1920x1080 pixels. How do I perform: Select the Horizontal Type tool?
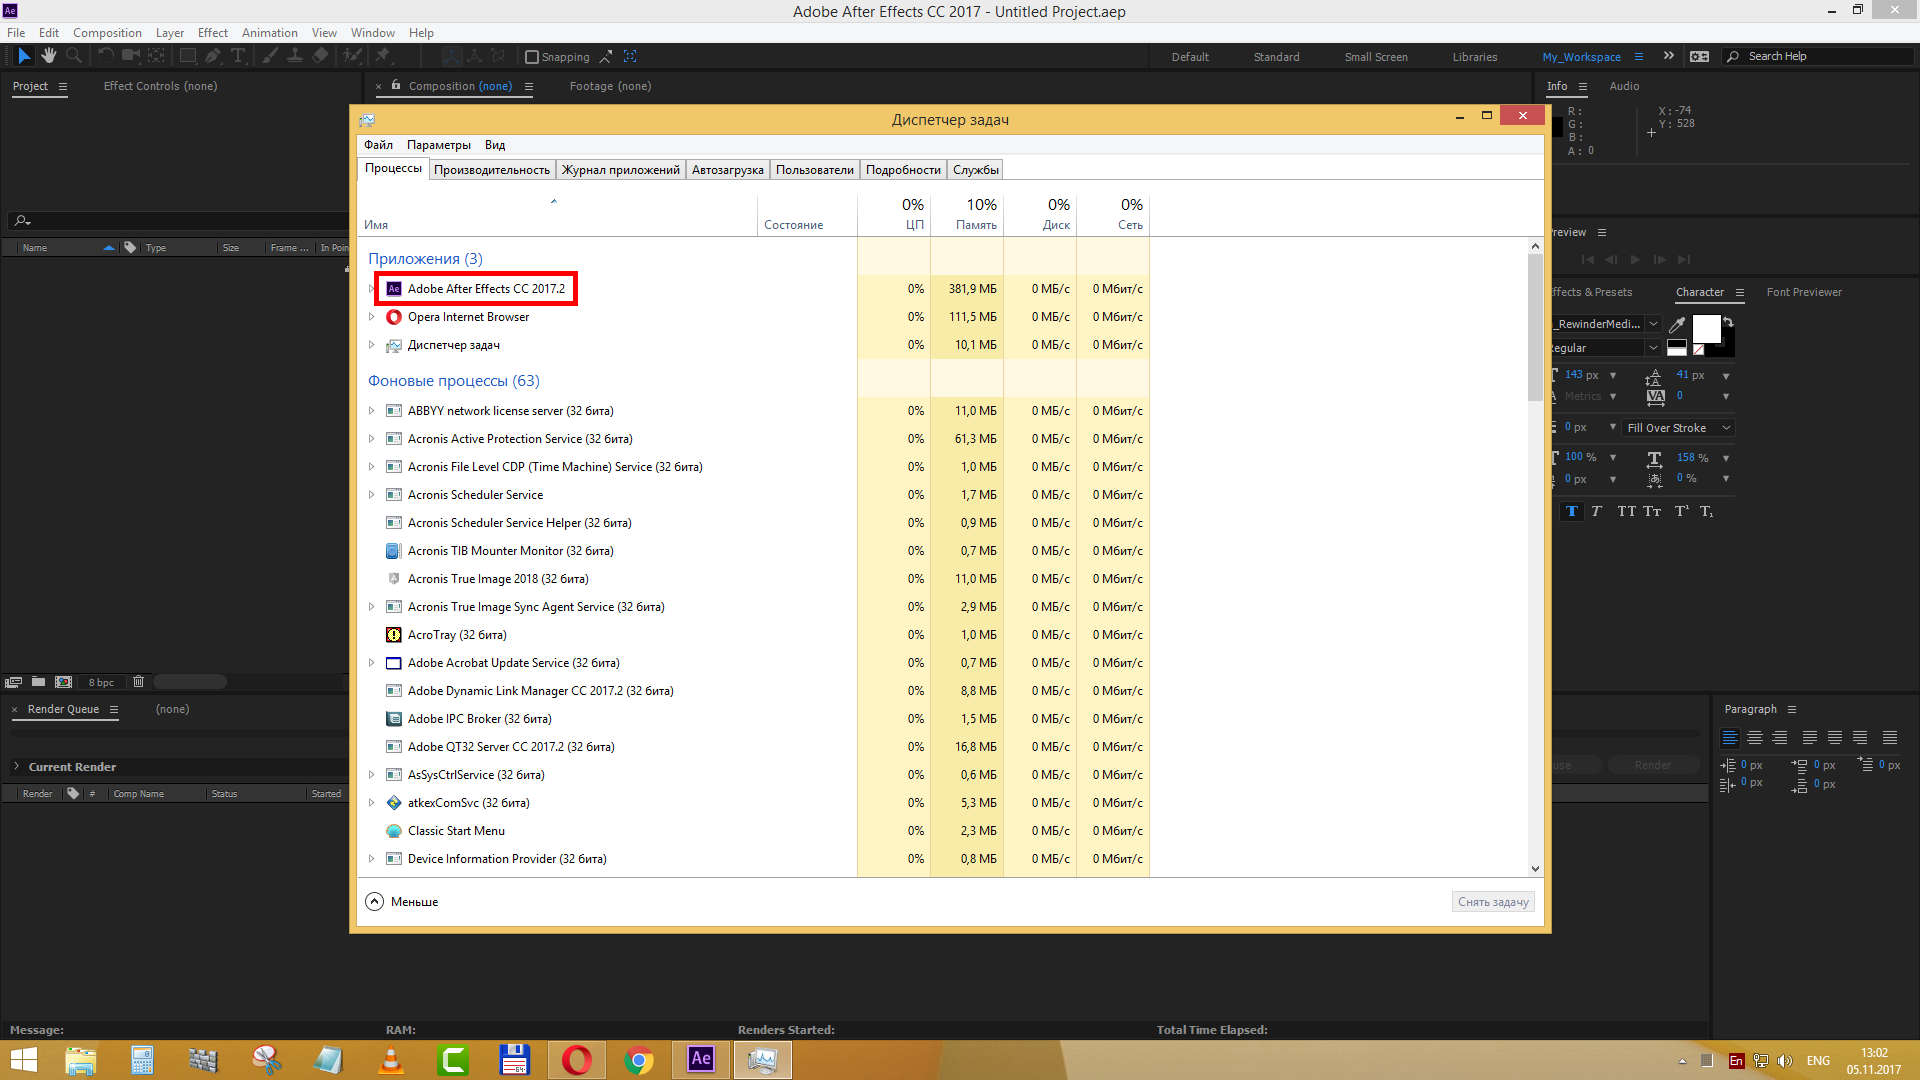(x=238, y=56)
